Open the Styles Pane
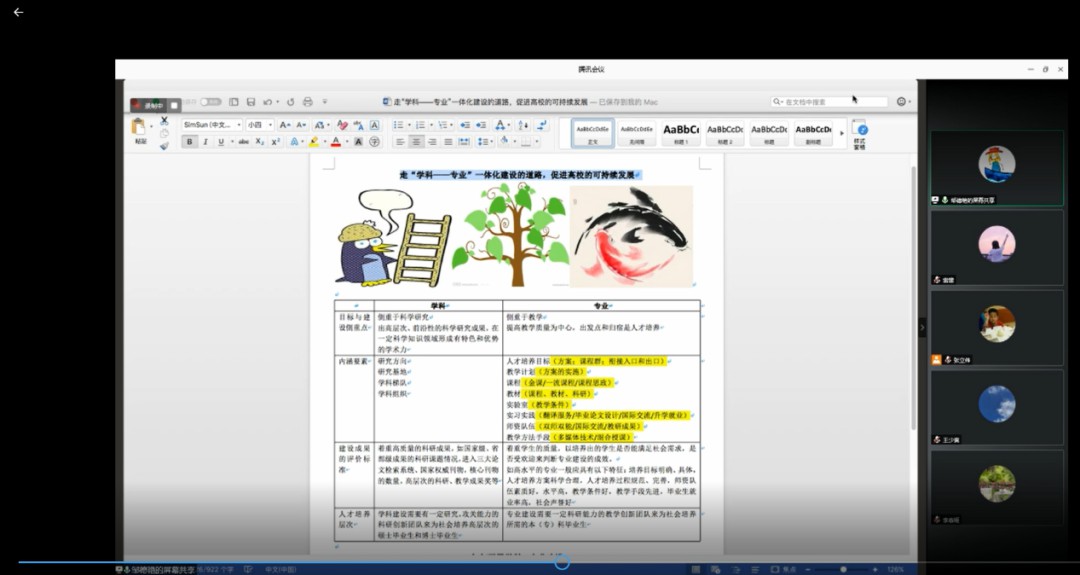 [859, 132]
